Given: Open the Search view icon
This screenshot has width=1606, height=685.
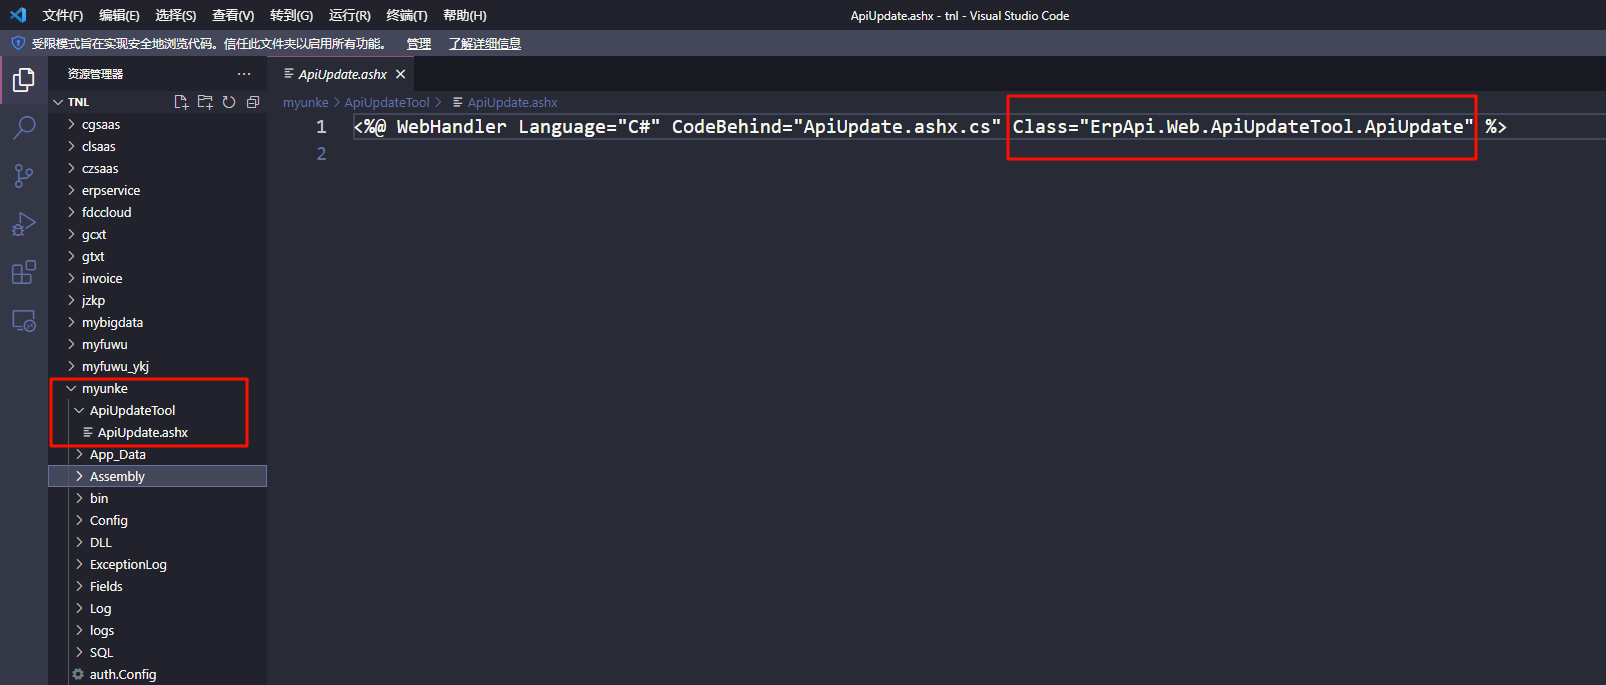Looking at the screenshot, I should (23, 128).
